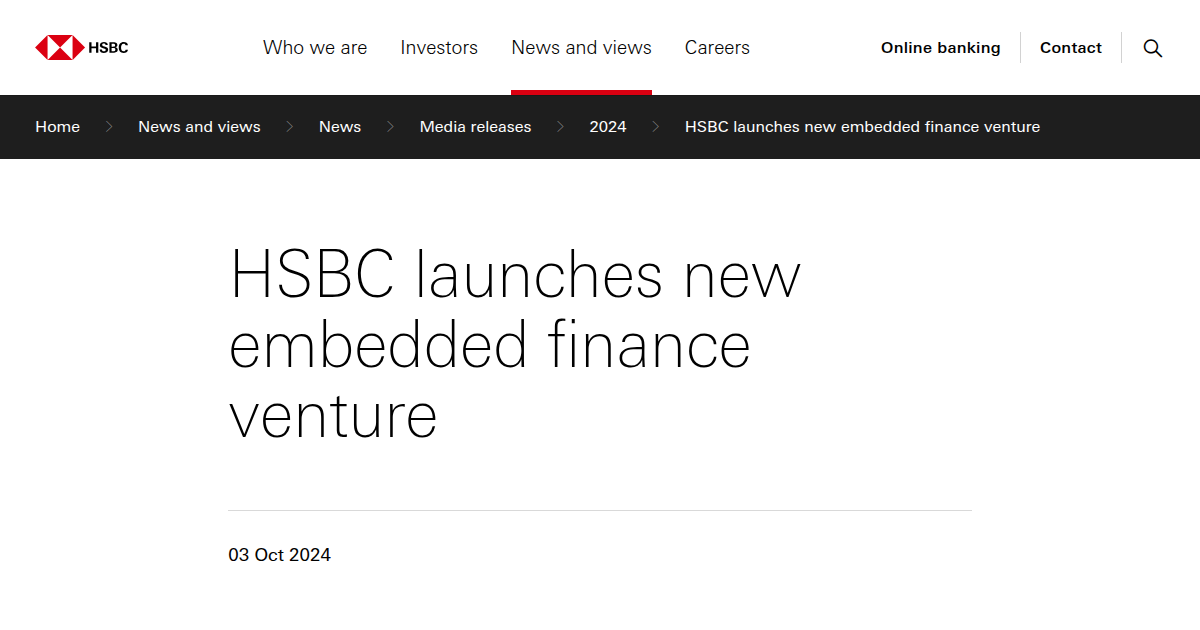Click the chevron after '2024' breadcrumb
1200x630 pixels.
tap(656, 127)
